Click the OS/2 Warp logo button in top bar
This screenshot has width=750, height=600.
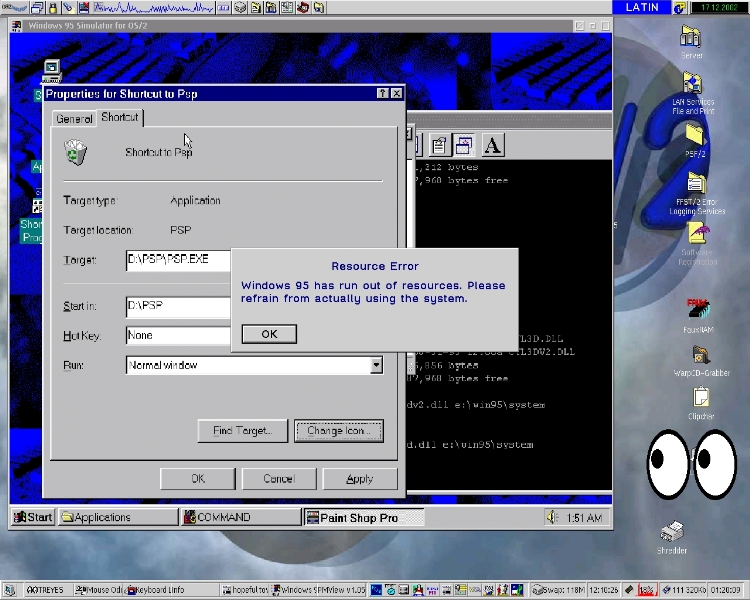tap(14, 7)
